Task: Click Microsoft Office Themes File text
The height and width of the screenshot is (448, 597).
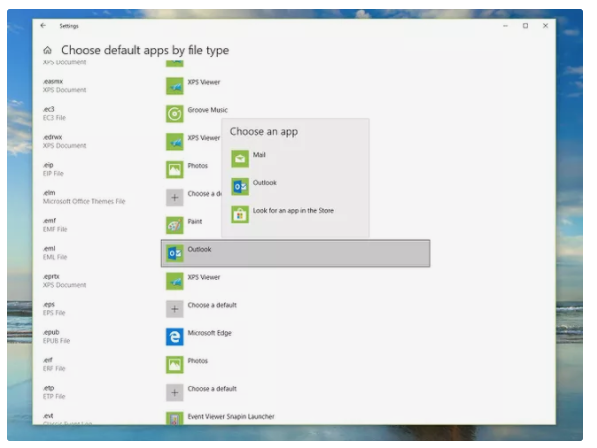Action: 84,201
